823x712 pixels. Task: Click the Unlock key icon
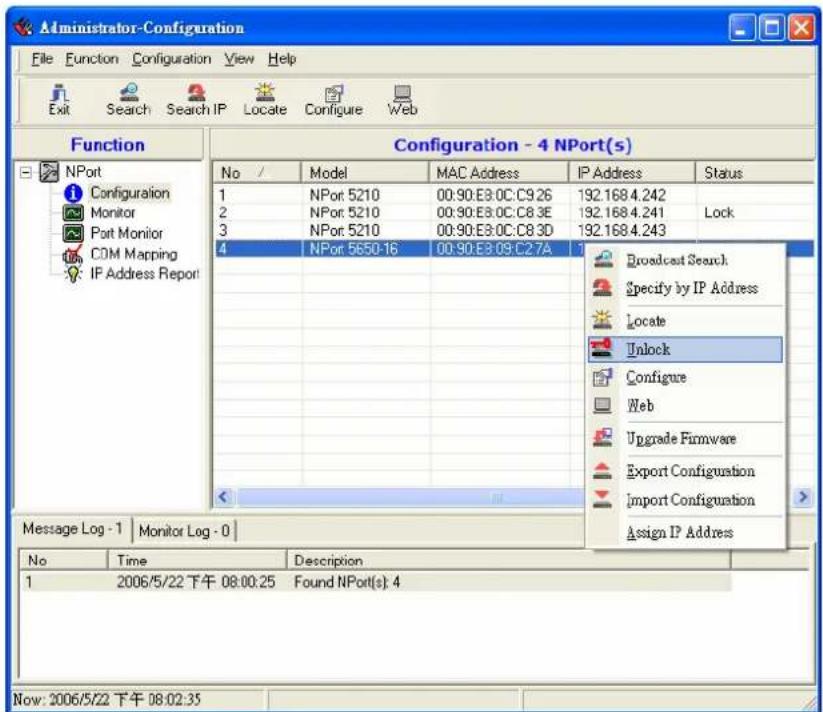click(x=602, y=348)
